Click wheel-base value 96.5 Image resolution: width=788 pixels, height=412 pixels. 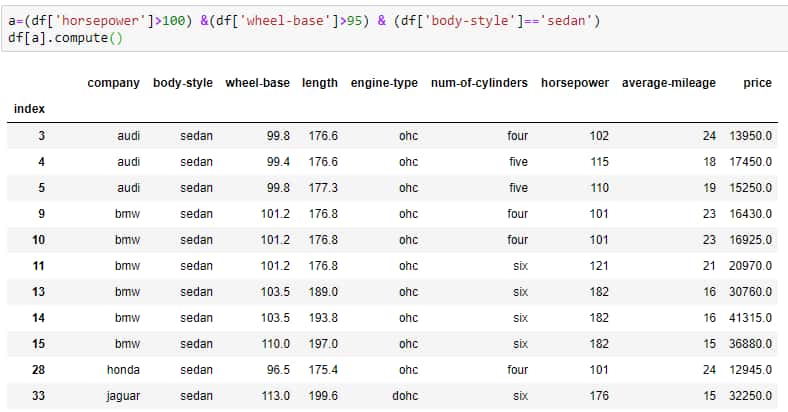pos(278,370)
